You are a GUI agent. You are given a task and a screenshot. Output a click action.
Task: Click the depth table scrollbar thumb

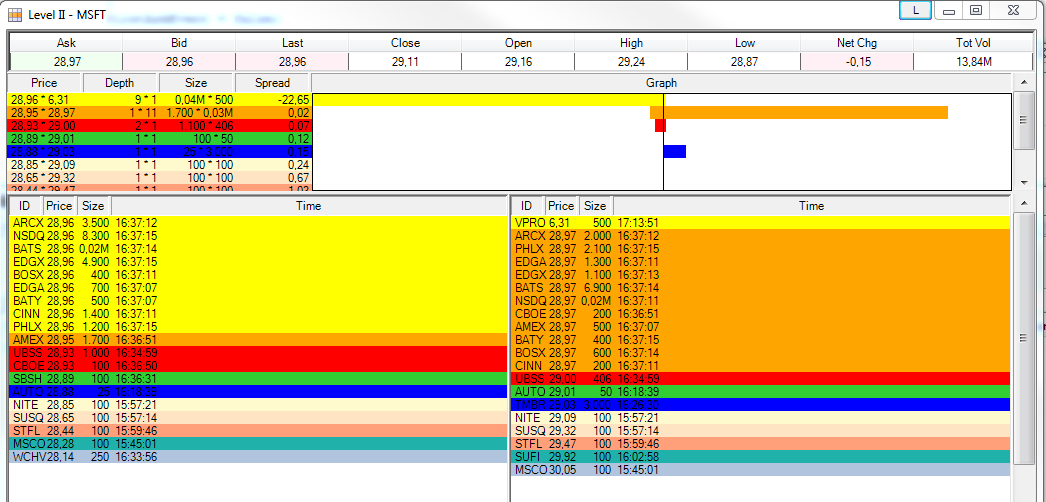pyautogui.click(x=1022, y=120)
